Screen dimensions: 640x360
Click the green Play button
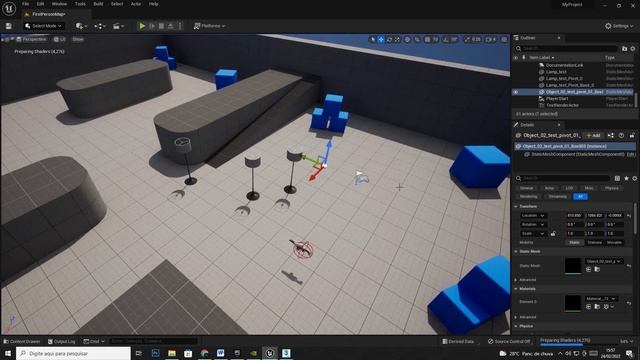(142, 26)
